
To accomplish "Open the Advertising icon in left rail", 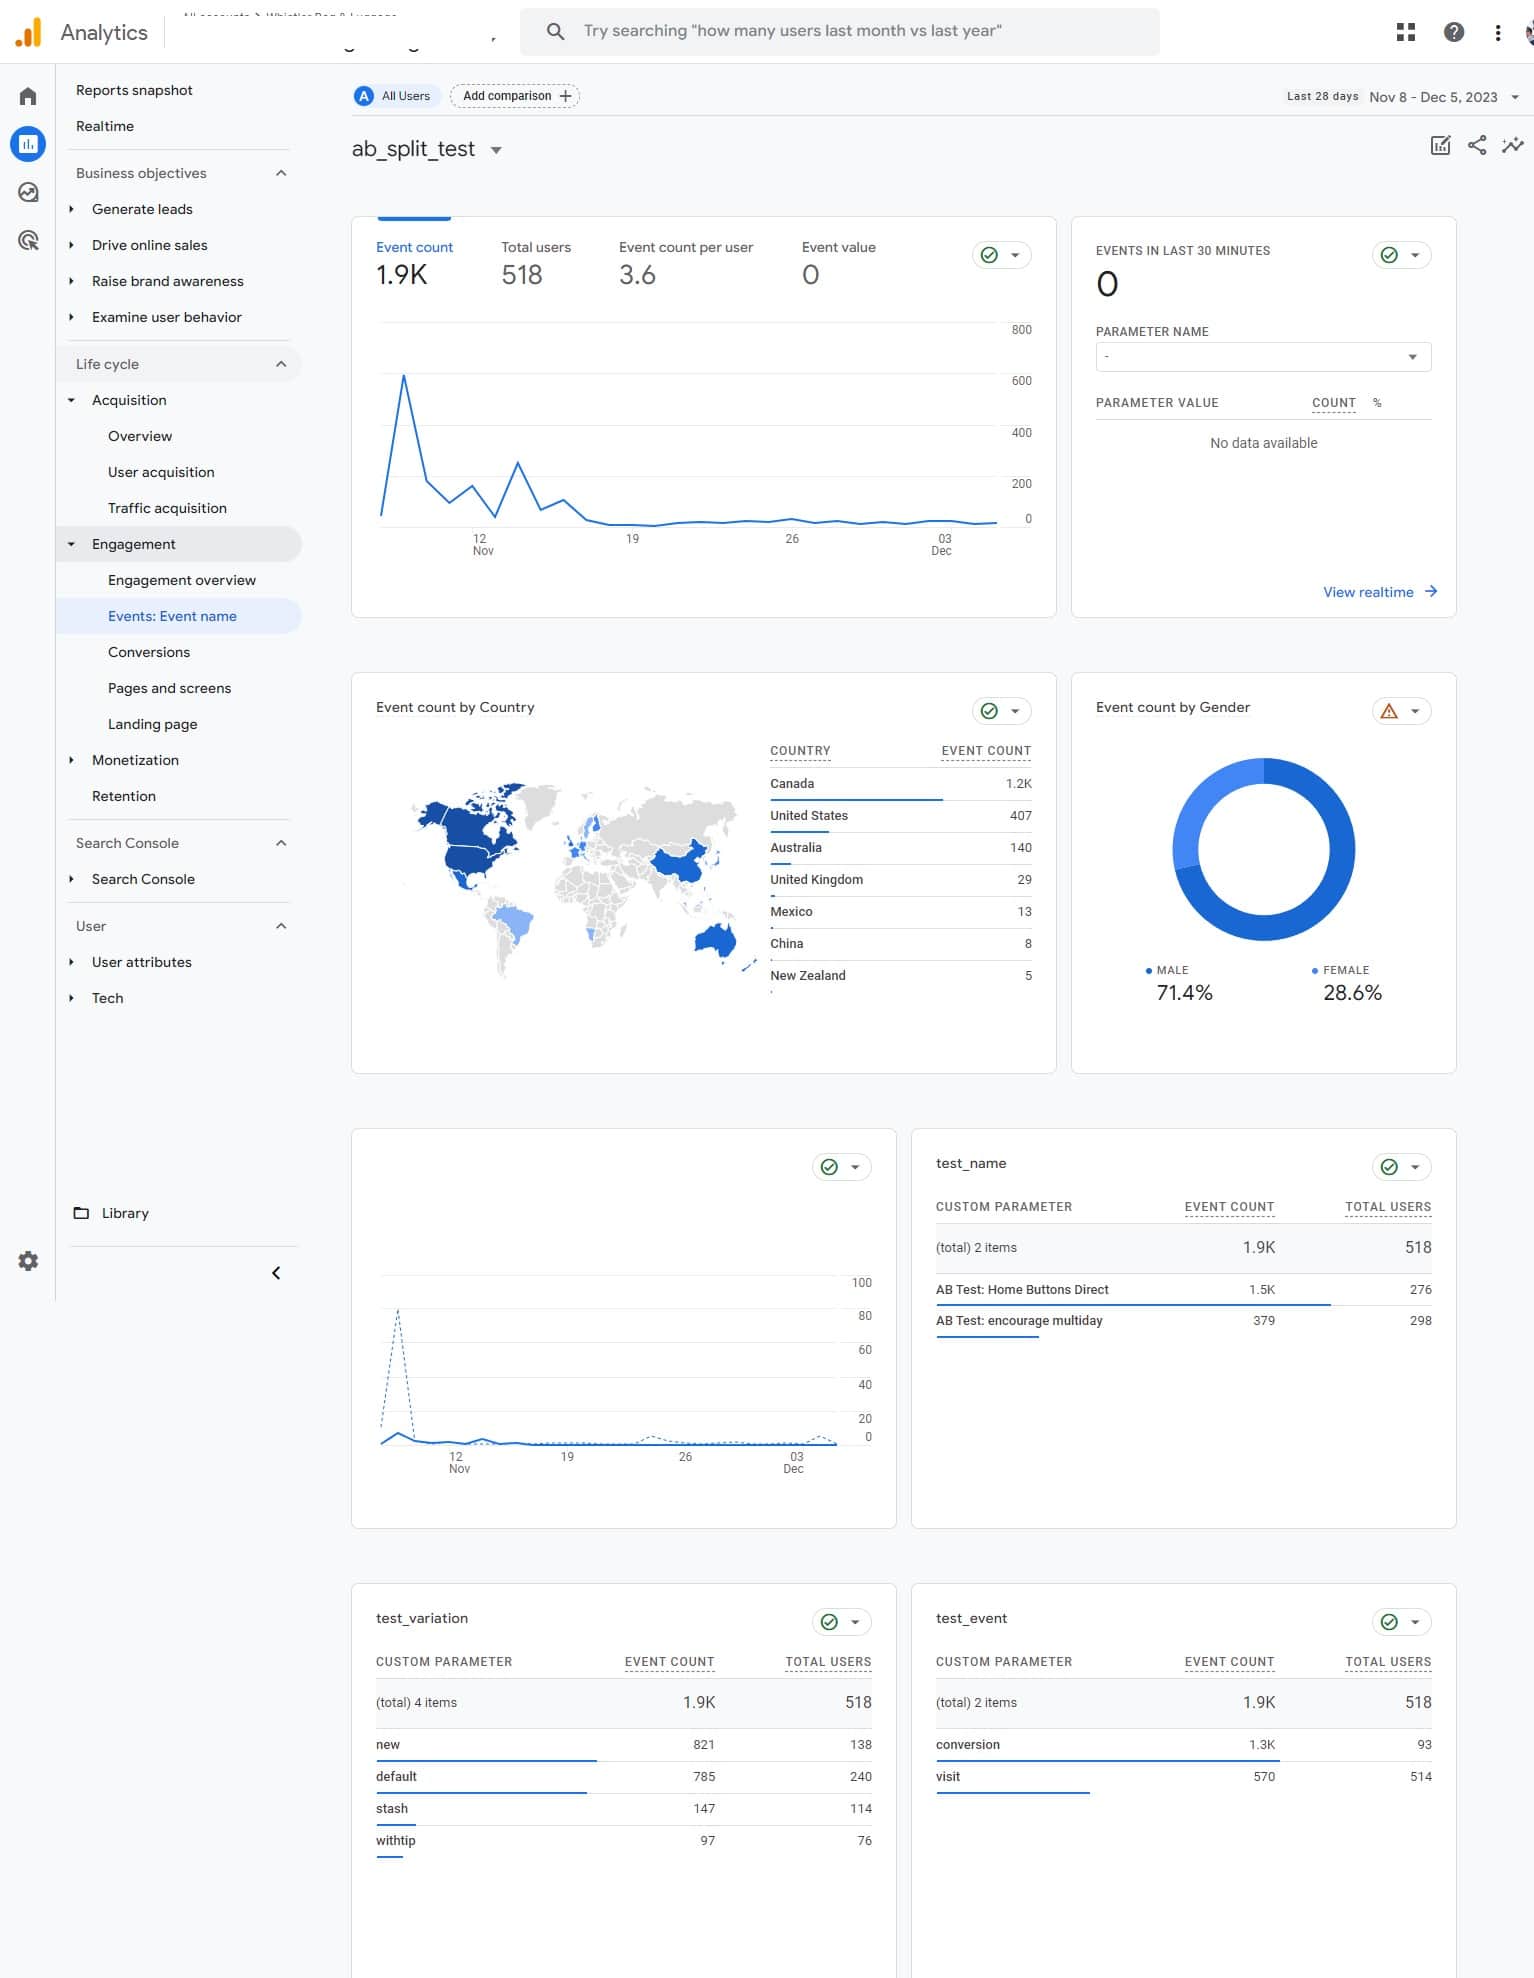I will tap(28, 240).
